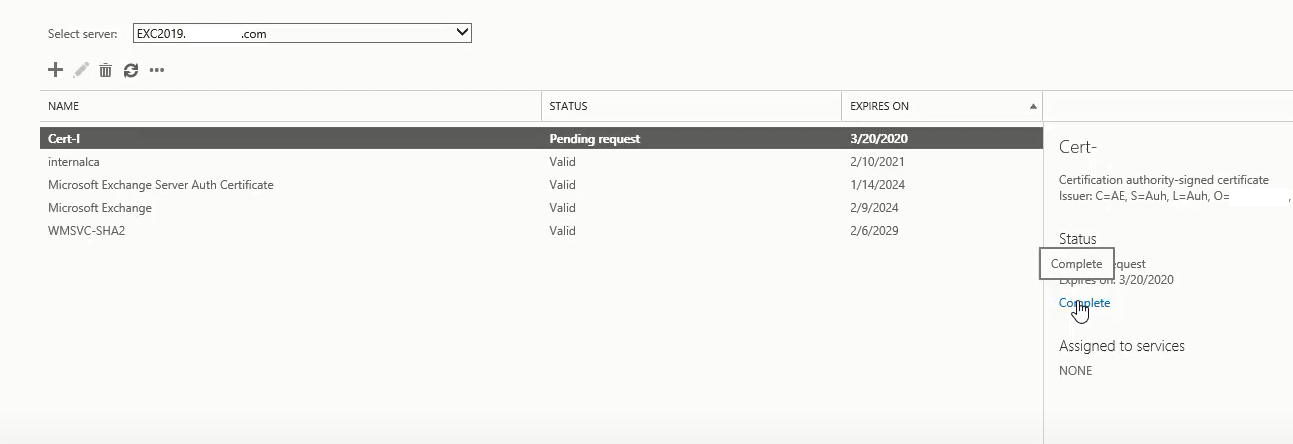
Task: Click the Complete link under Status
Action: point(1084,302)
